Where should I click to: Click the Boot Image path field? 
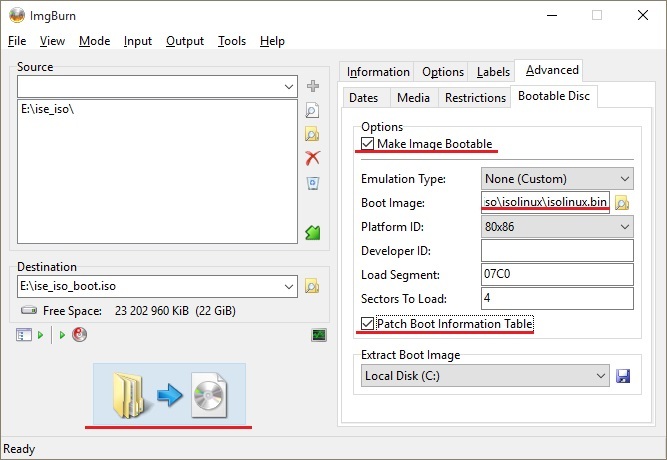[545, 203]
